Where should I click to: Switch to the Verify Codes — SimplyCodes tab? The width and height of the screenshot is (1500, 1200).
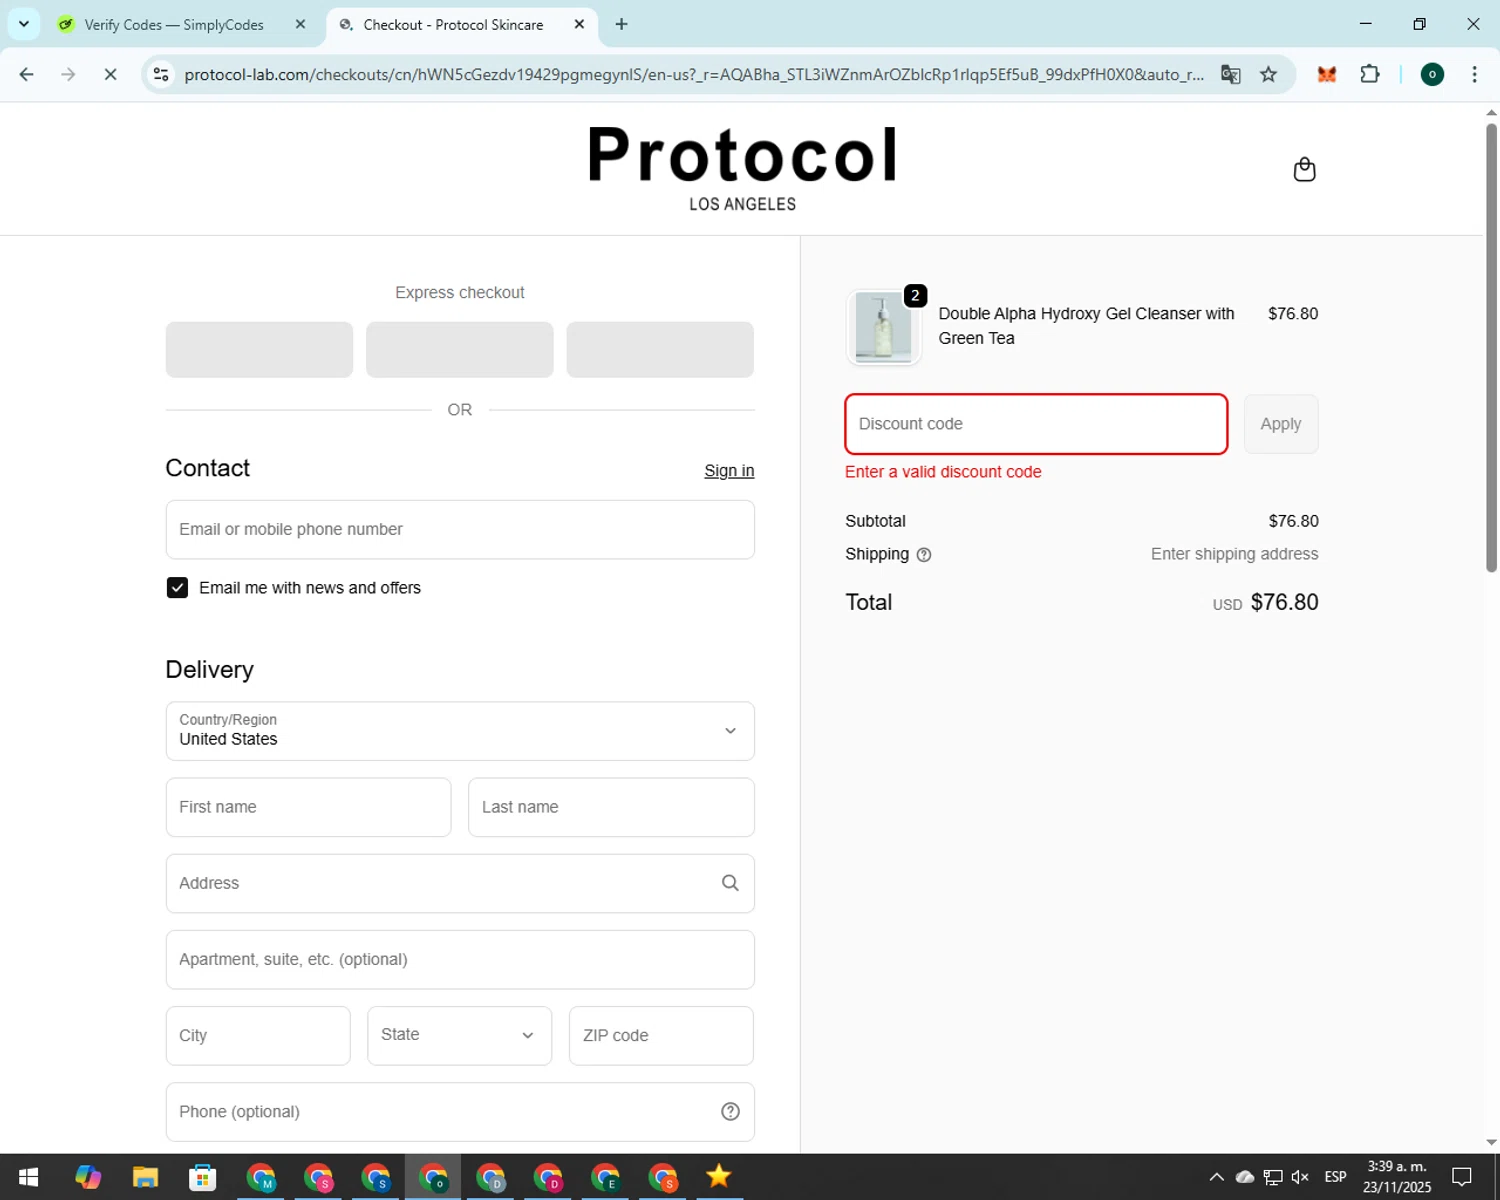(x=173, y=24)
